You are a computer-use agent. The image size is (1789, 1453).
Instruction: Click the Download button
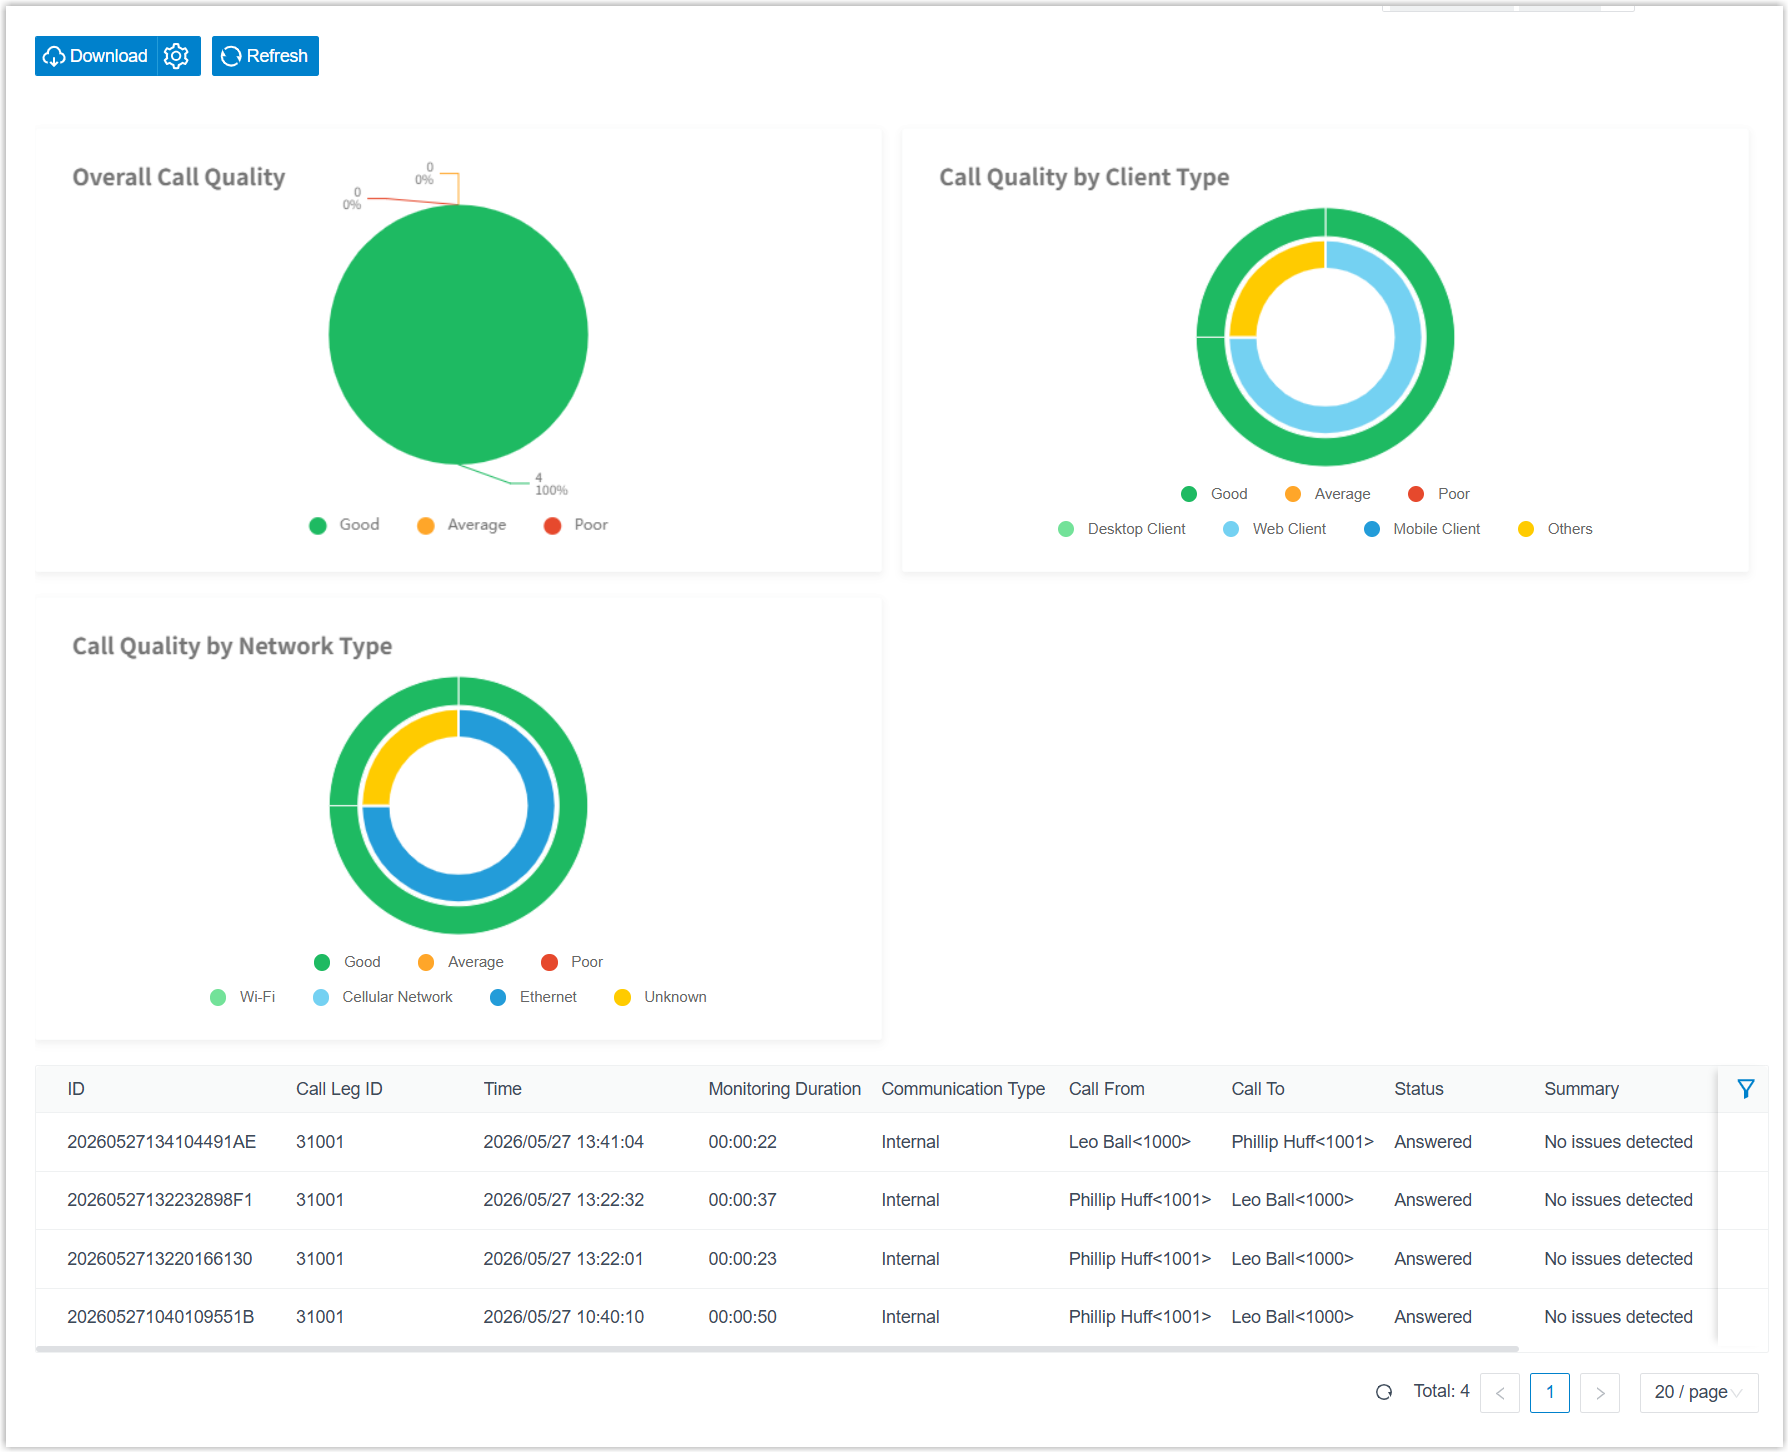click(96, 56)
